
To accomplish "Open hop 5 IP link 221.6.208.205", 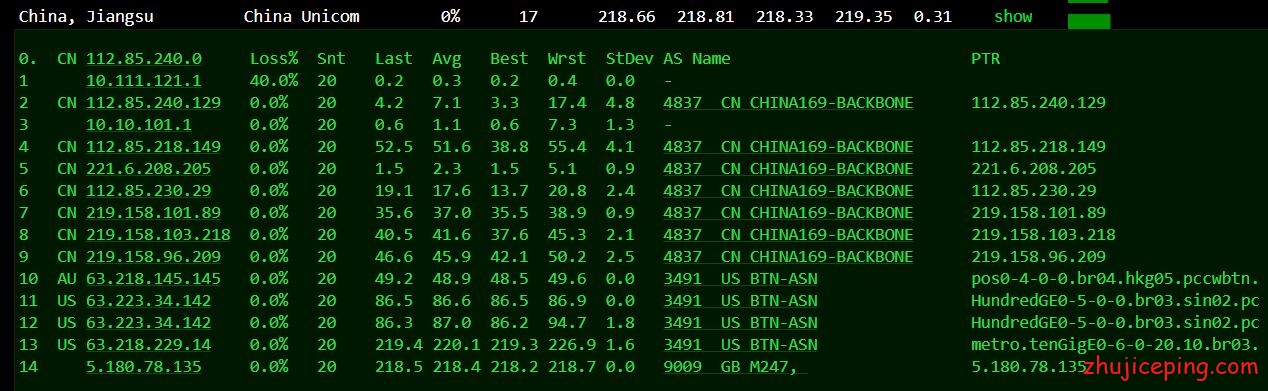I will 148,168.
